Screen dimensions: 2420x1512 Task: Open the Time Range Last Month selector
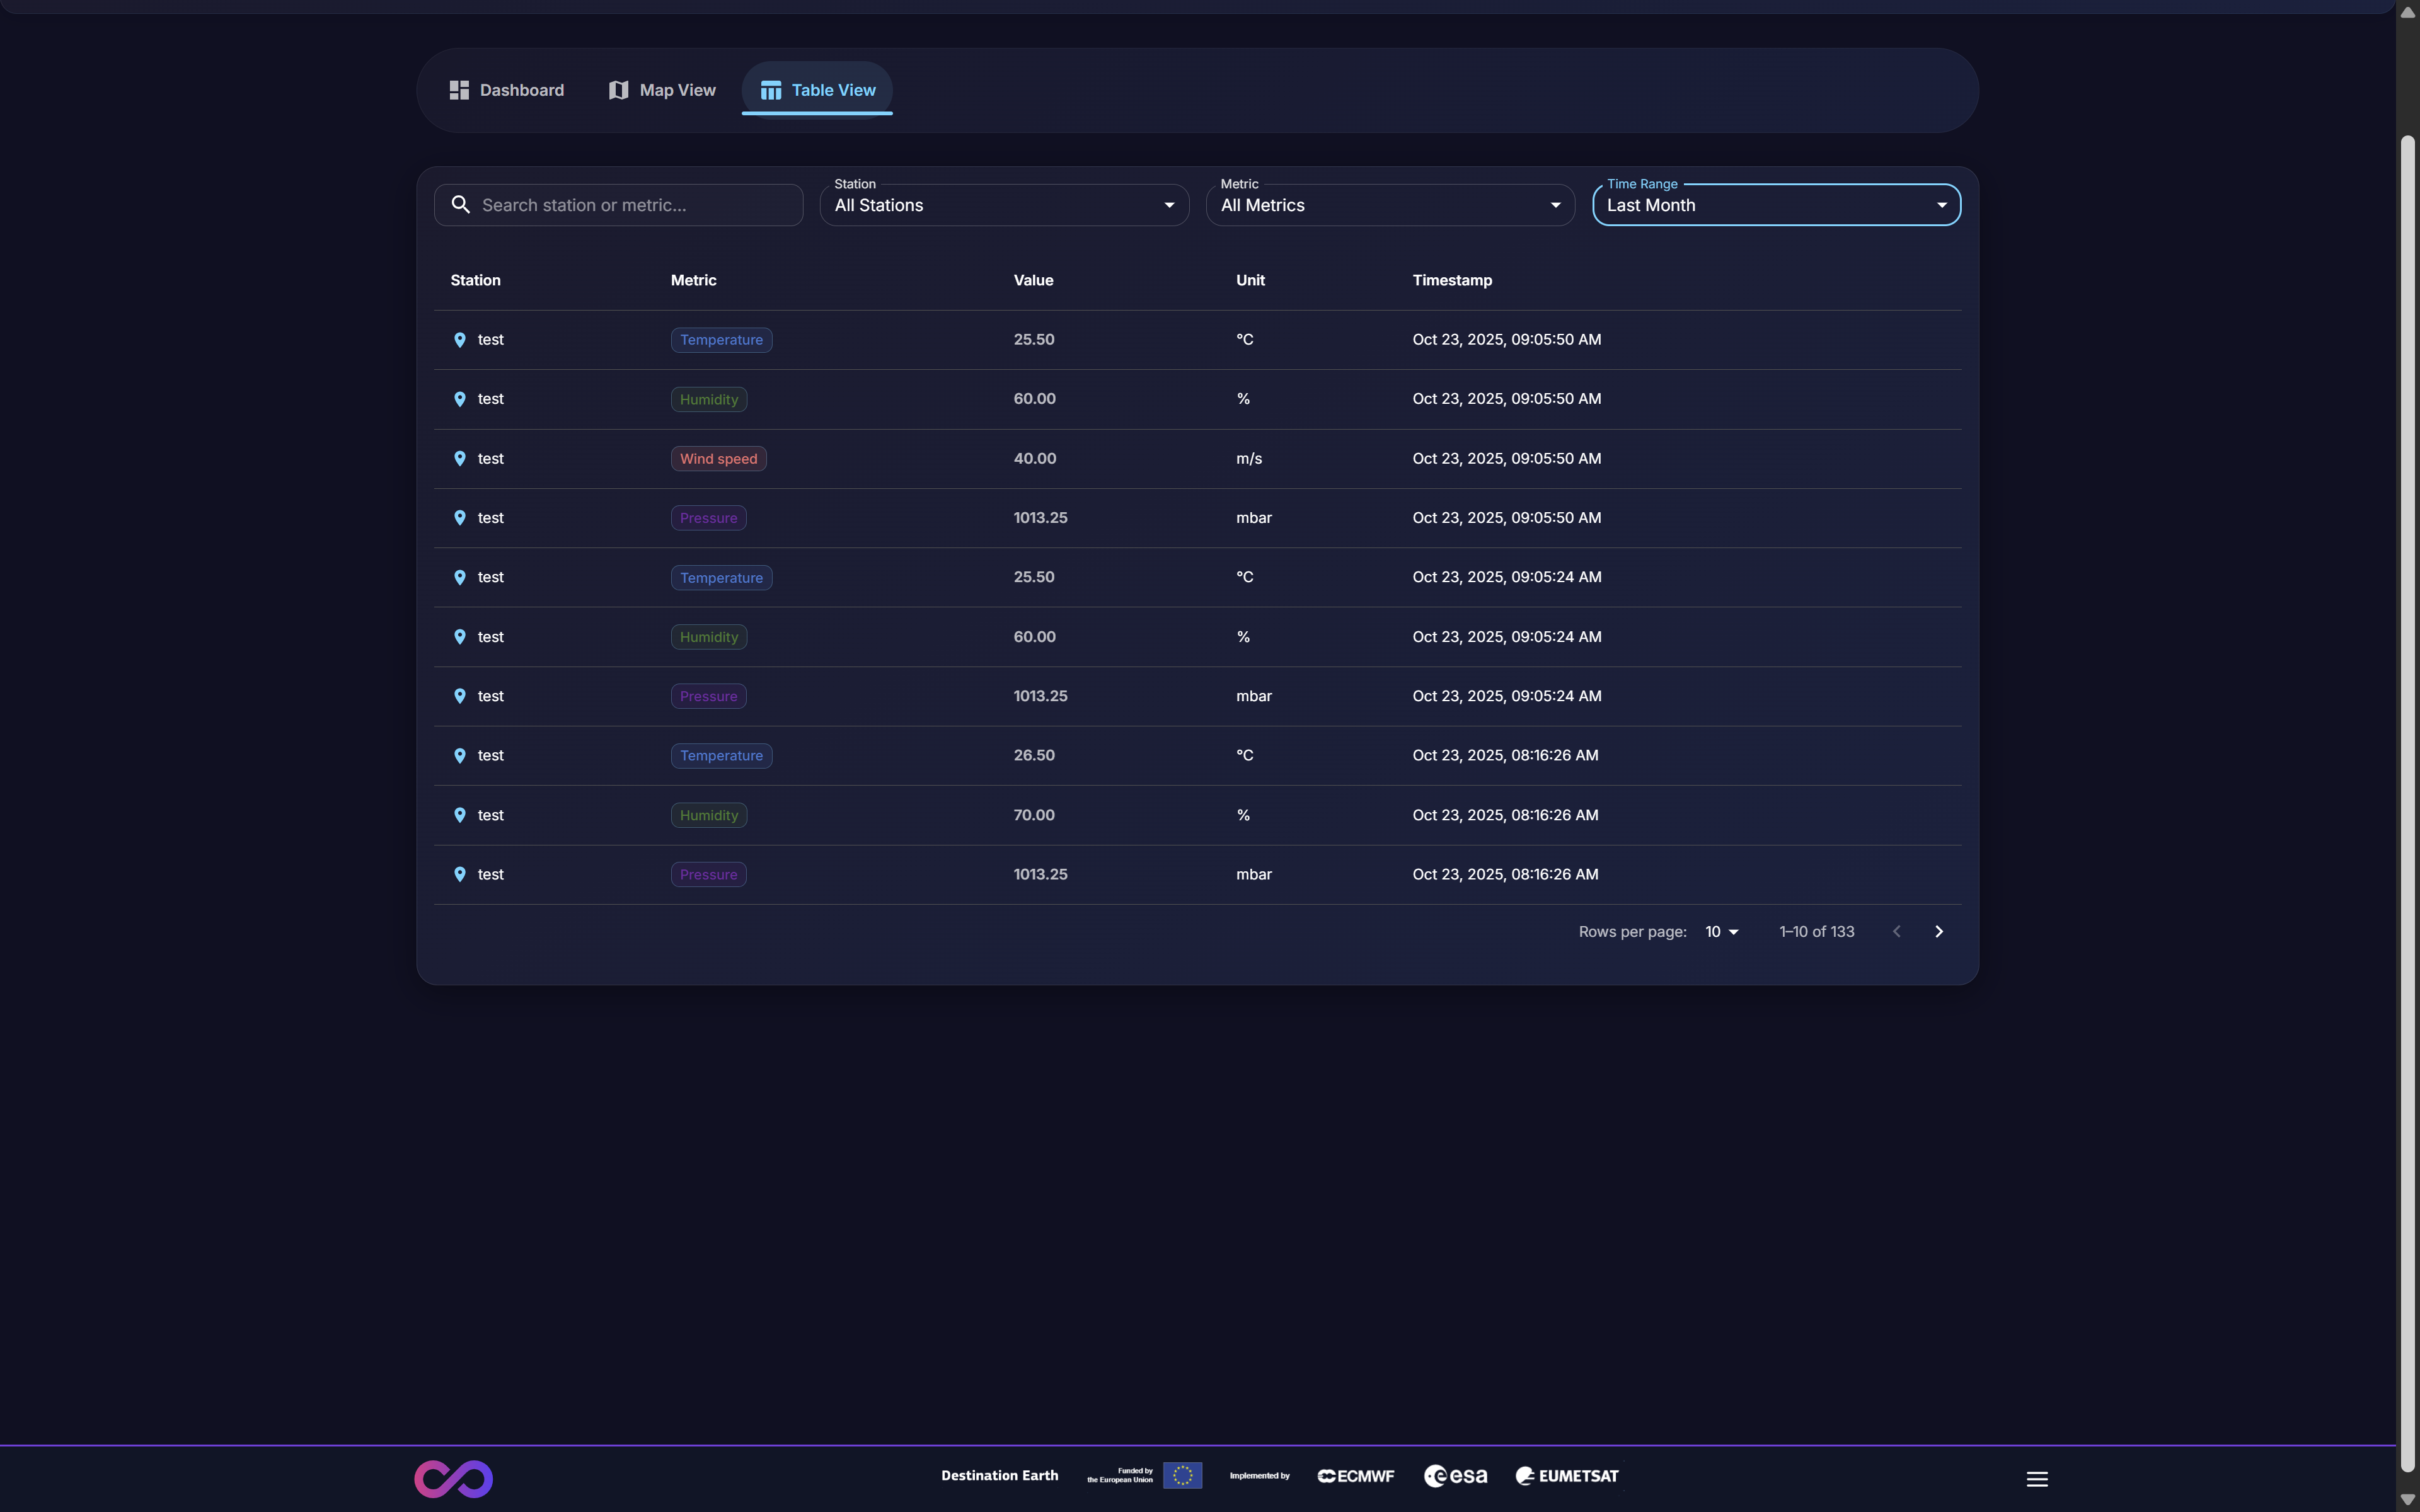1776,205
